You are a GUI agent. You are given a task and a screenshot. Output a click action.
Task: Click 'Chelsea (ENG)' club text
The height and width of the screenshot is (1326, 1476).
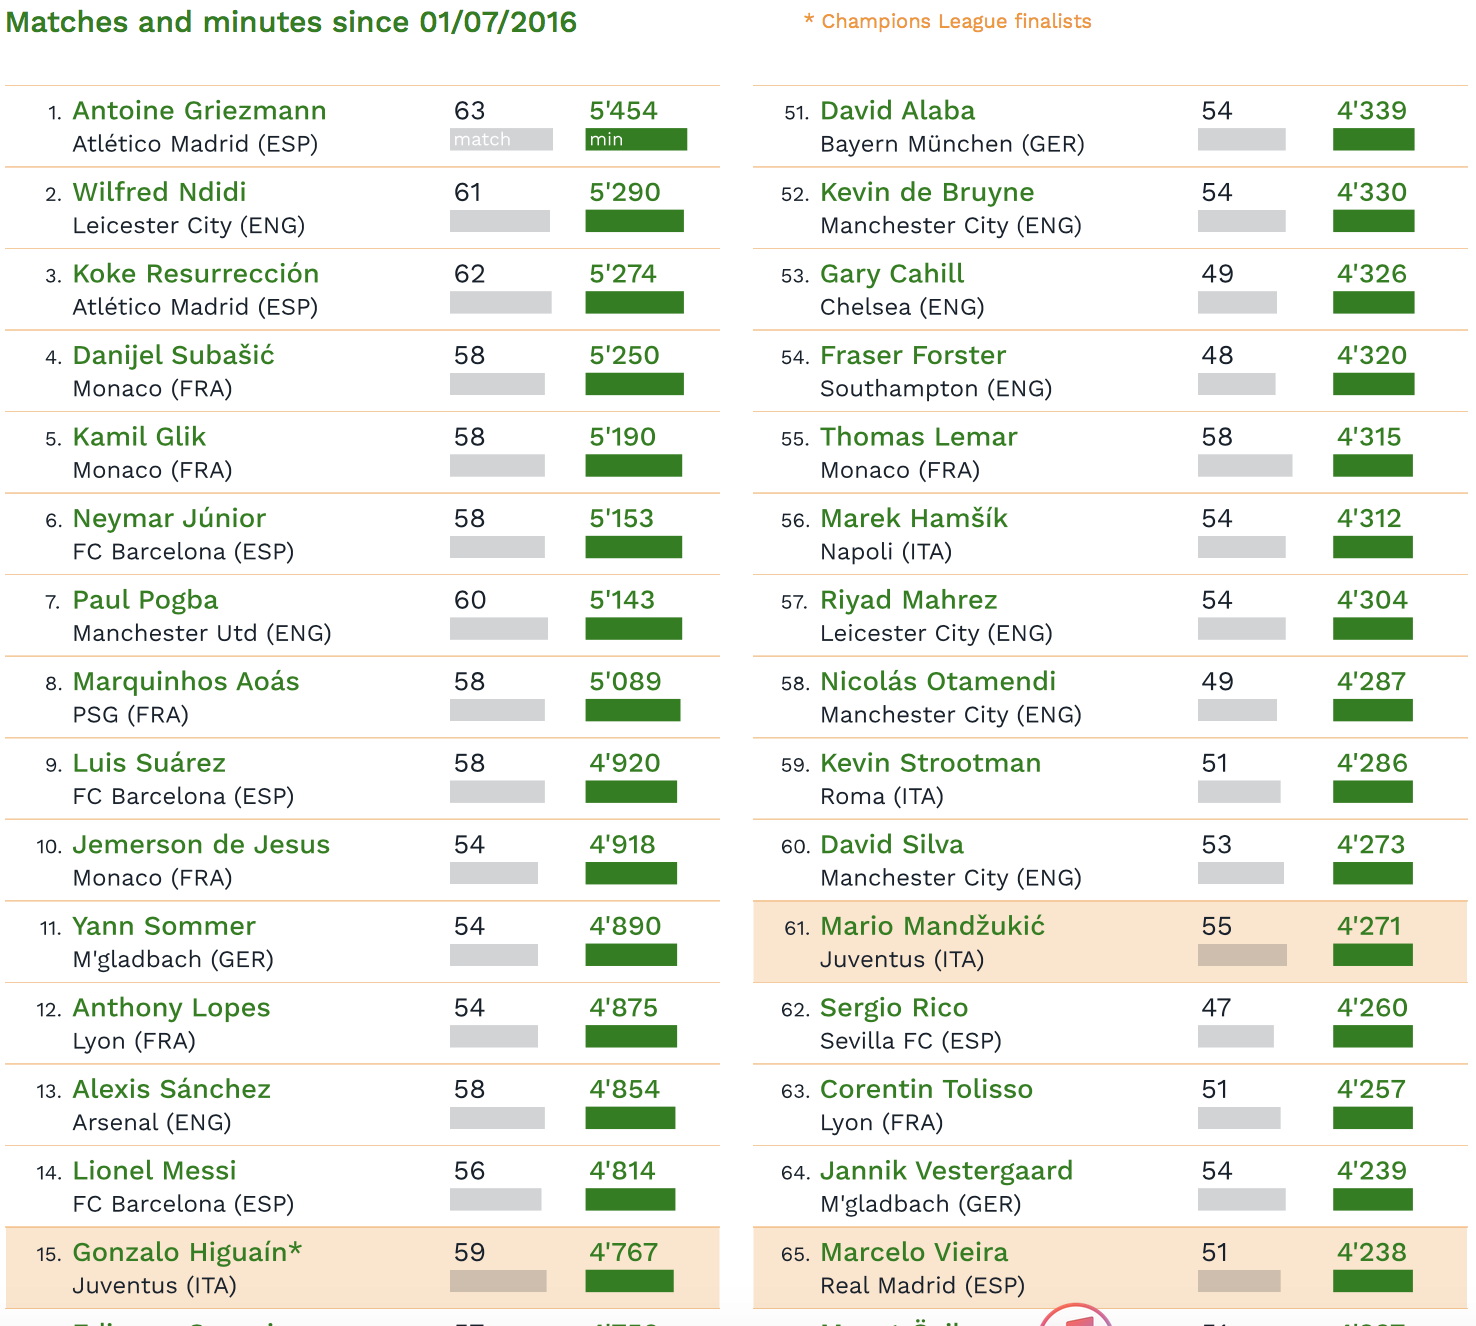point(902,307)
